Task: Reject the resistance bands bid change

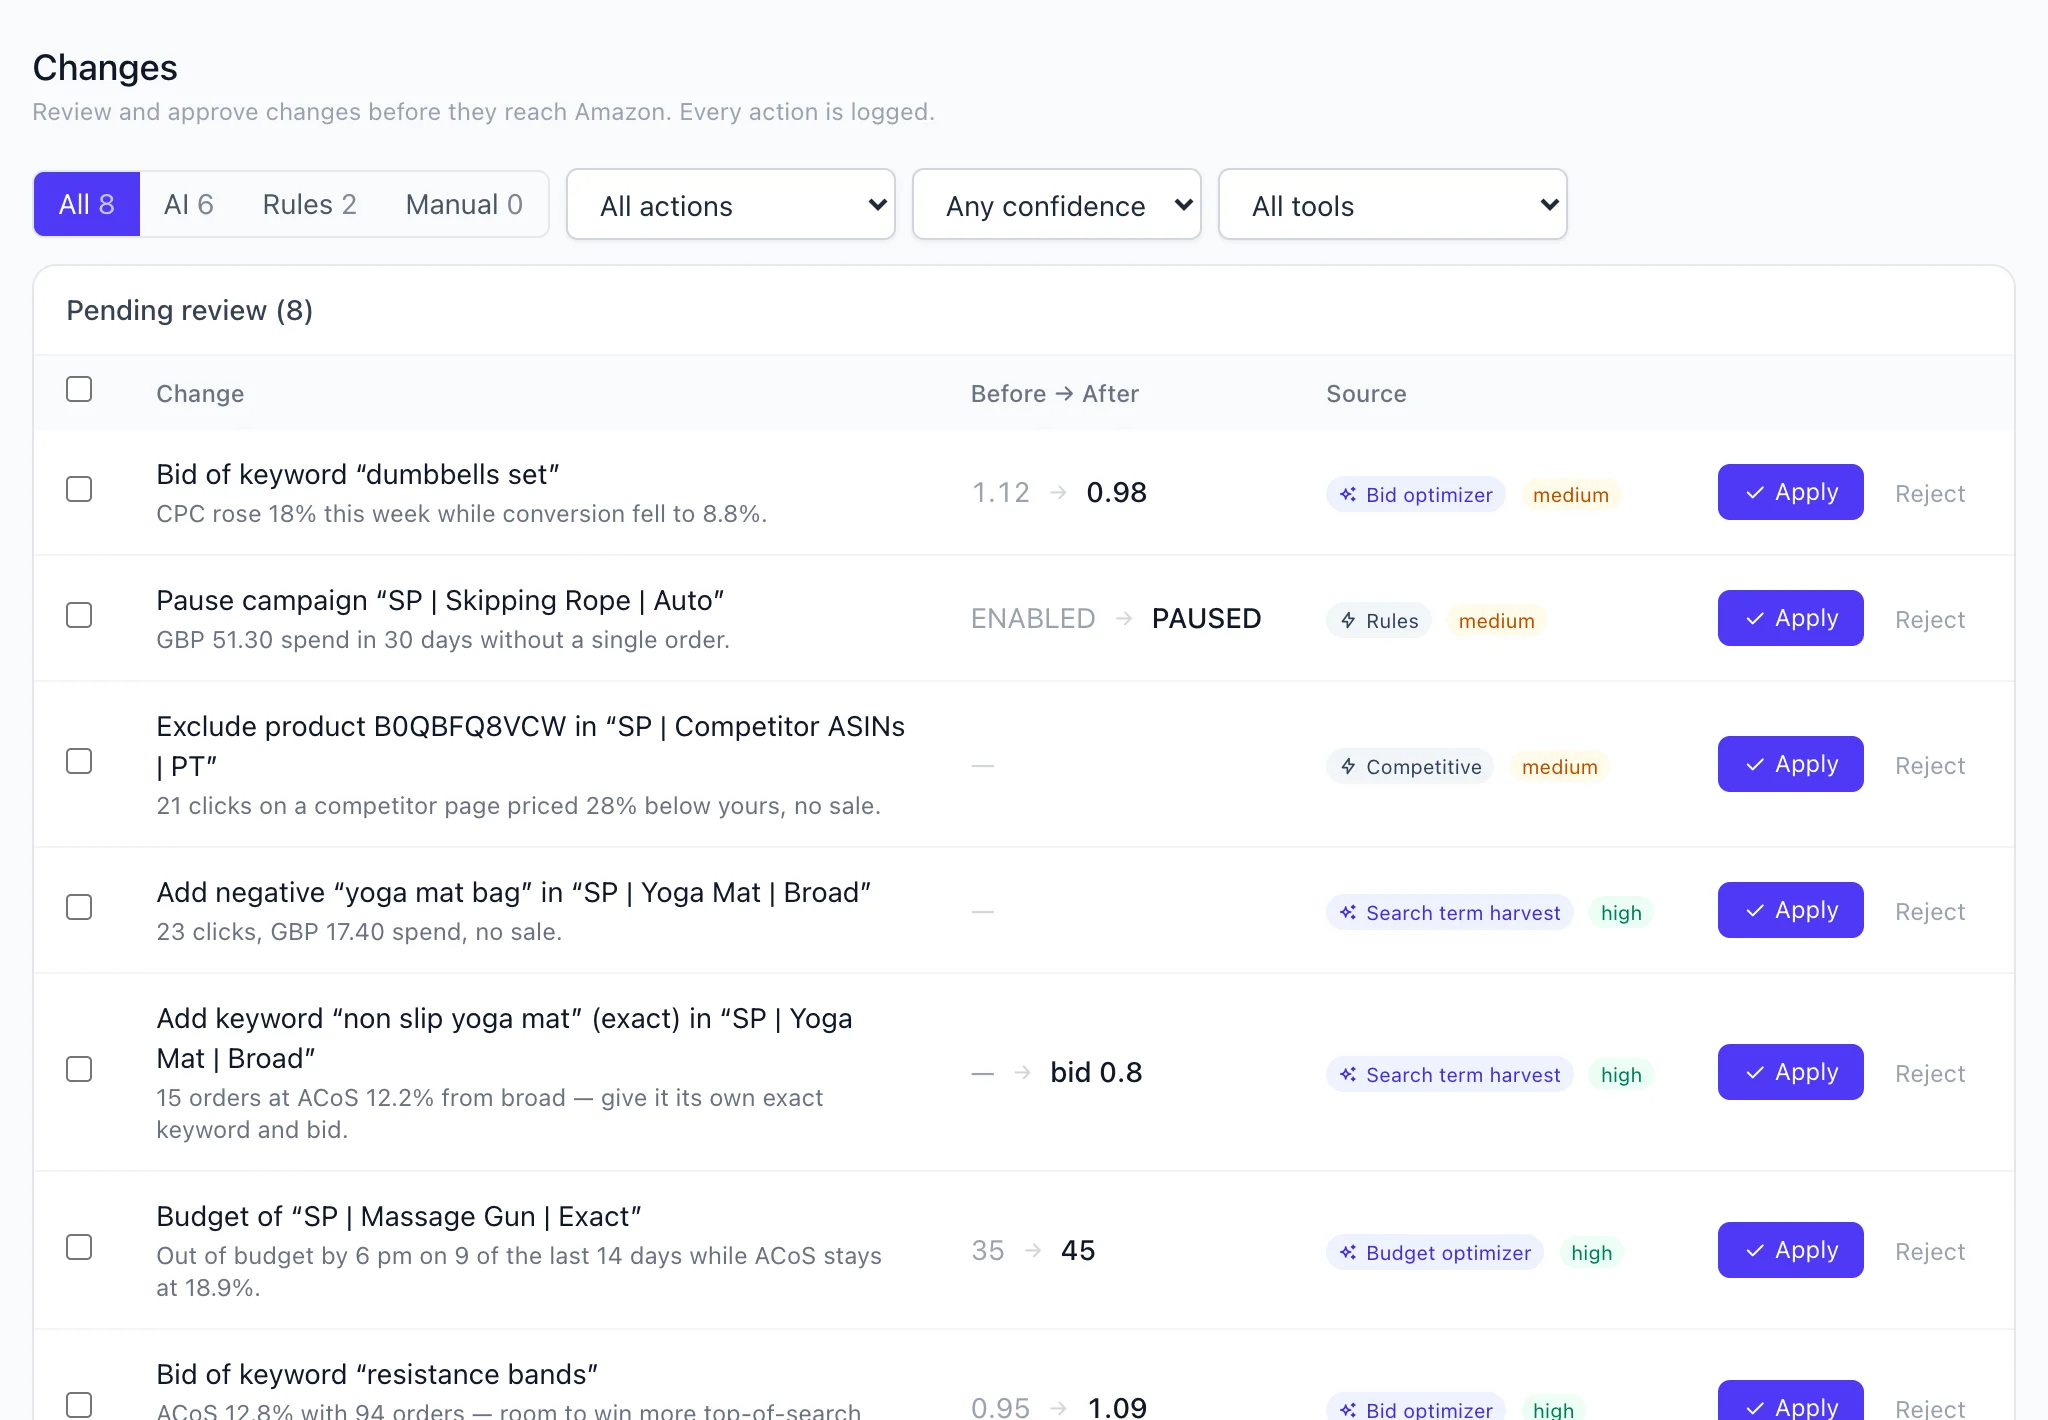Action: (1930, 1408)
